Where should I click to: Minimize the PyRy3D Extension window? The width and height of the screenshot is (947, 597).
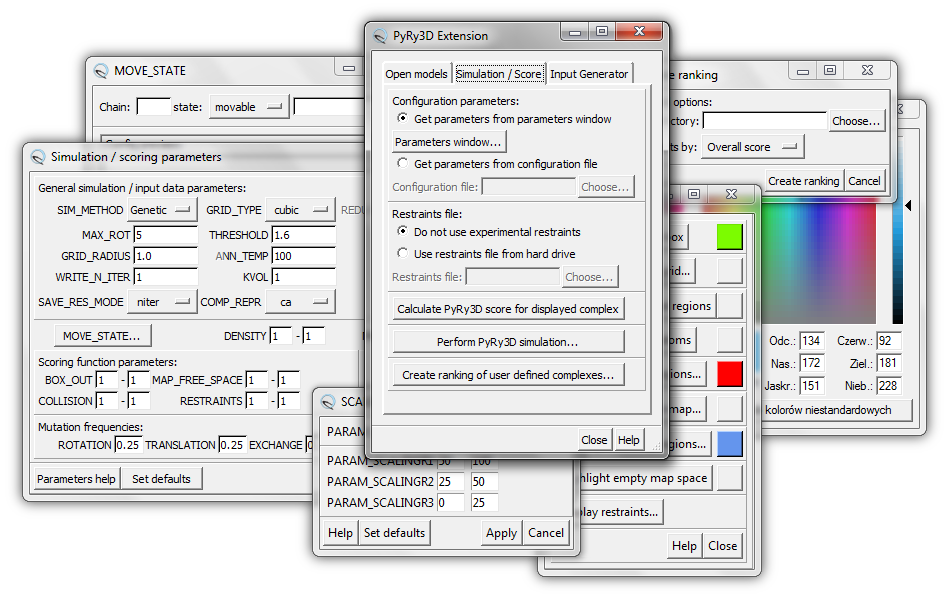[574, 32]
